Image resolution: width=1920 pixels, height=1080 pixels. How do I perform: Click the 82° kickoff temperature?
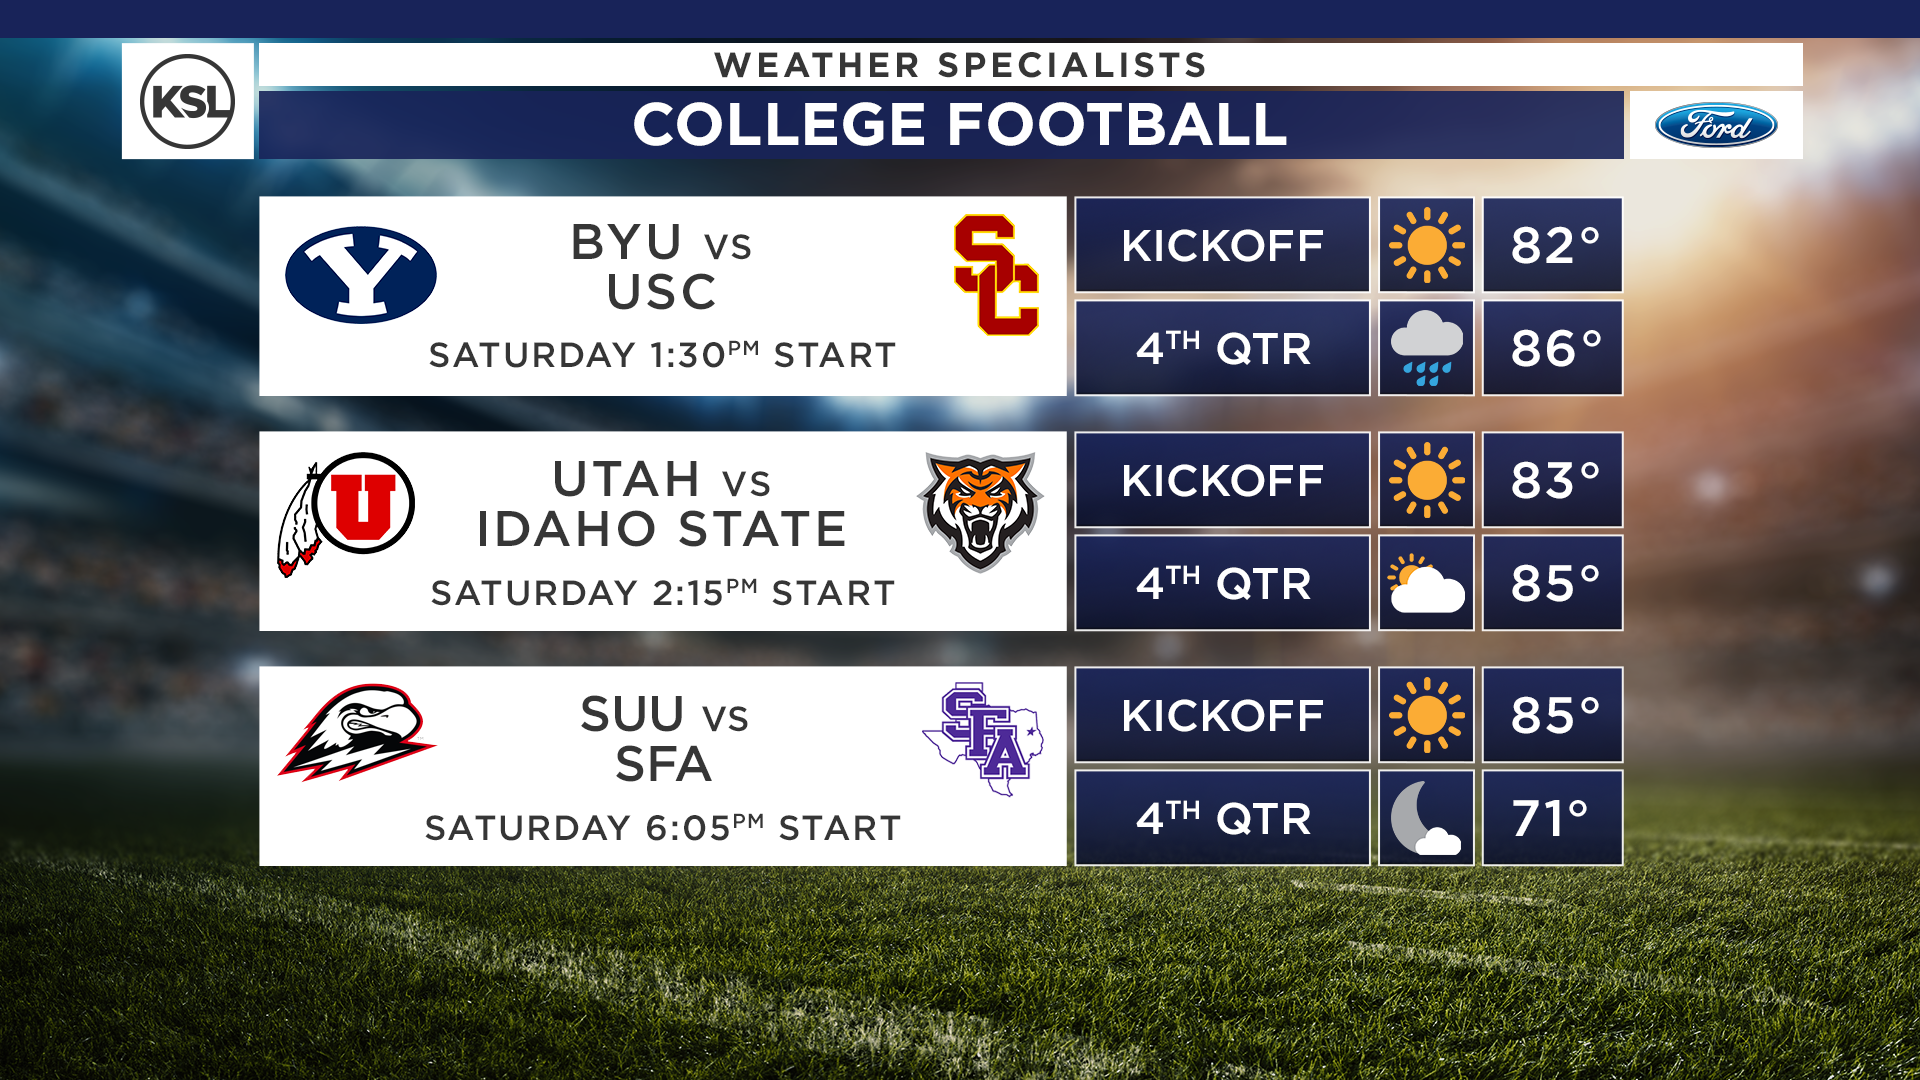coord(1552,245)
